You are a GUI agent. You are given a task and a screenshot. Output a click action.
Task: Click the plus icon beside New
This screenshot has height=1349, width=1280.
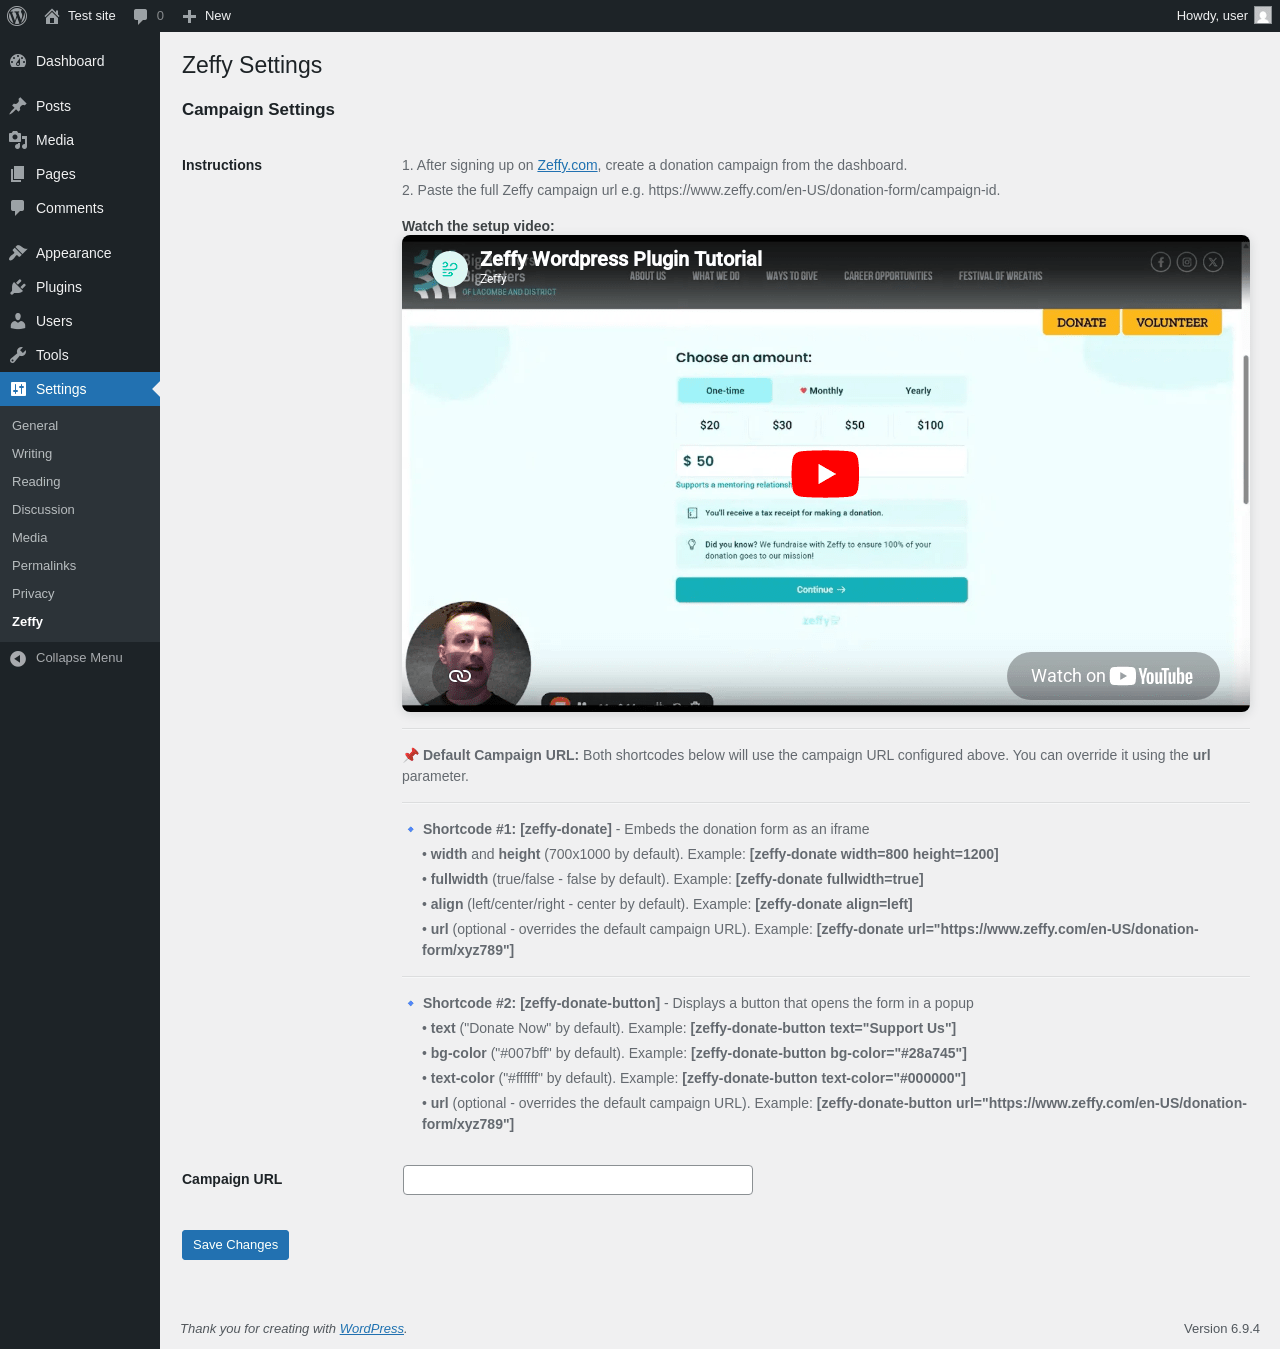pyautogui.click(x=189, y=16)
